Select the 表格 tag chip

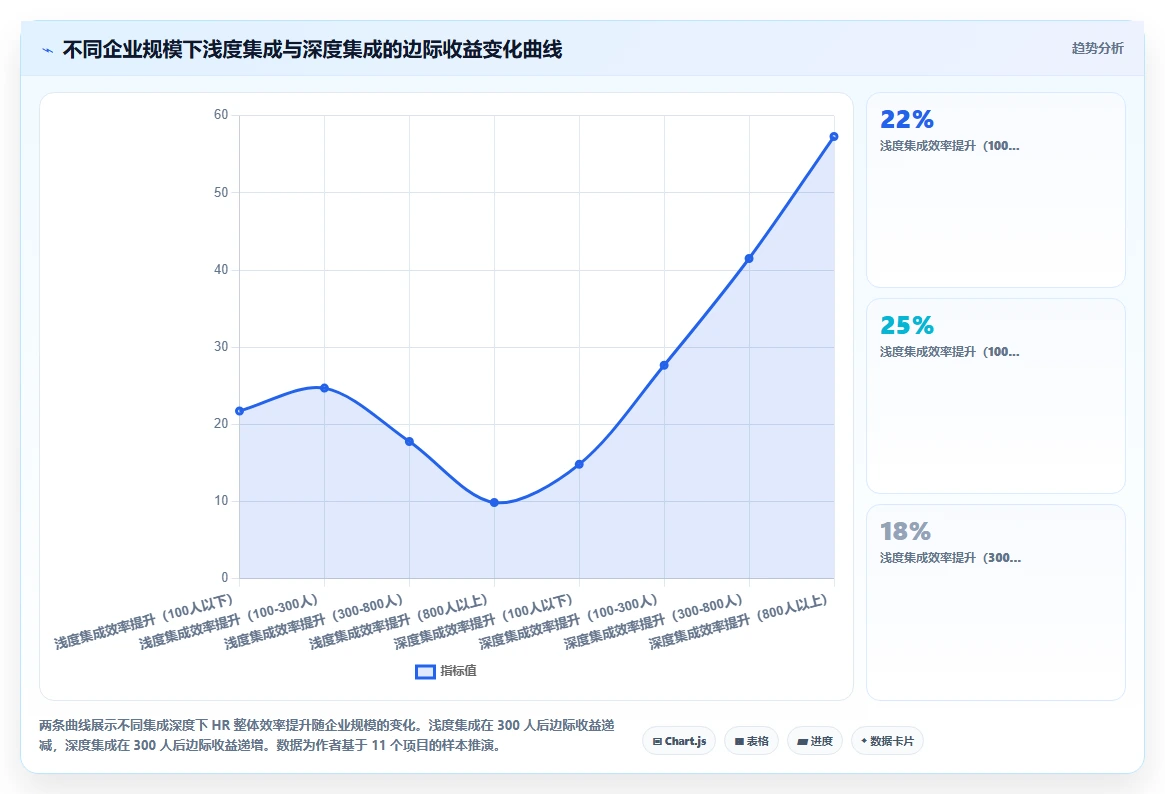pos(751,741)
